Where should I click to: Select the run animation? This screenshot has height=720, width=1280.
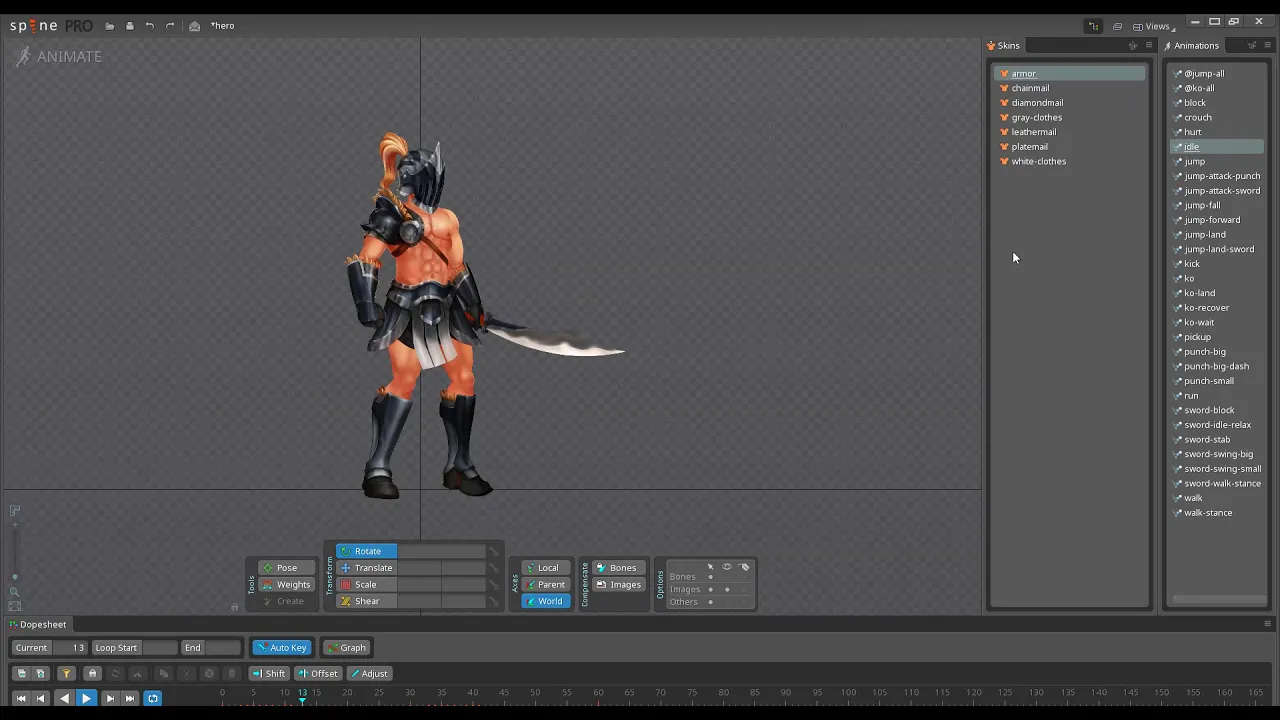[x=1191, y=396]
